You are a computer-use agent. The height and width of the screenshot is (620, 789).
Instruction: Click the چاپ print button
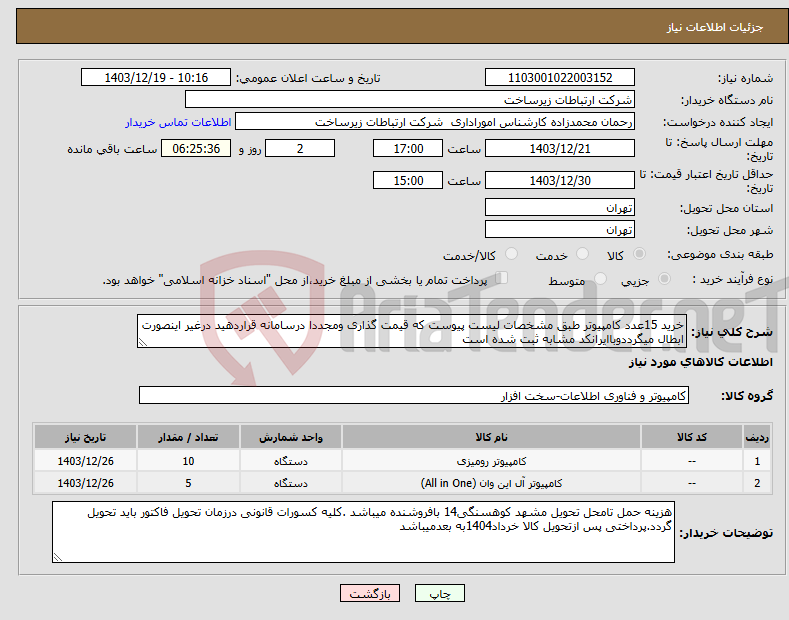440,593
